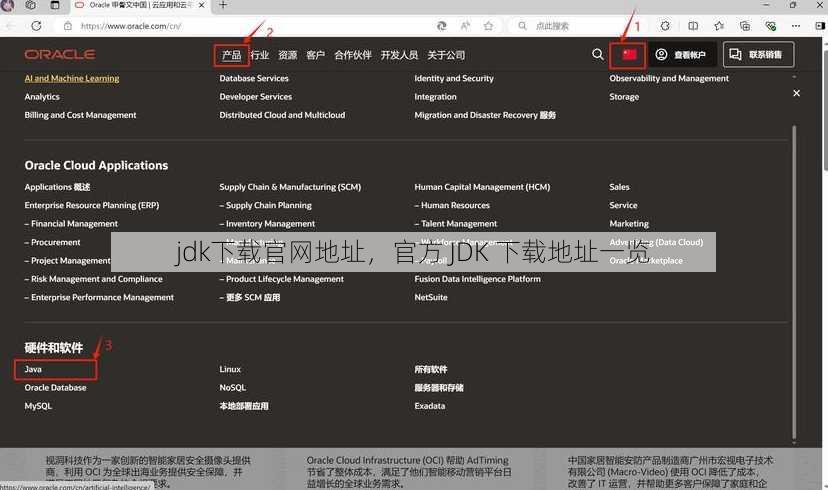Open the NetSuite link
The image size is (828, 490).
coord(431,297)
